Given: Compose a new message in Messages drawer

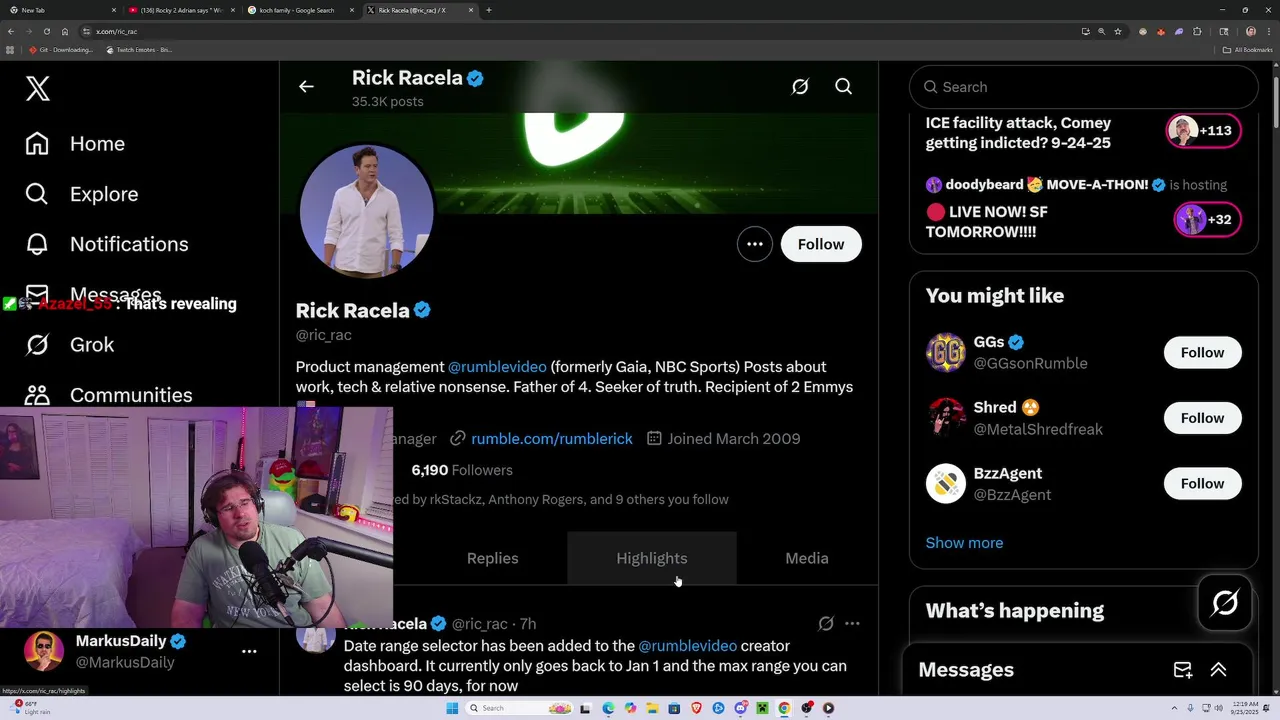Looking at the screenshot, I should coord(1183,670).
